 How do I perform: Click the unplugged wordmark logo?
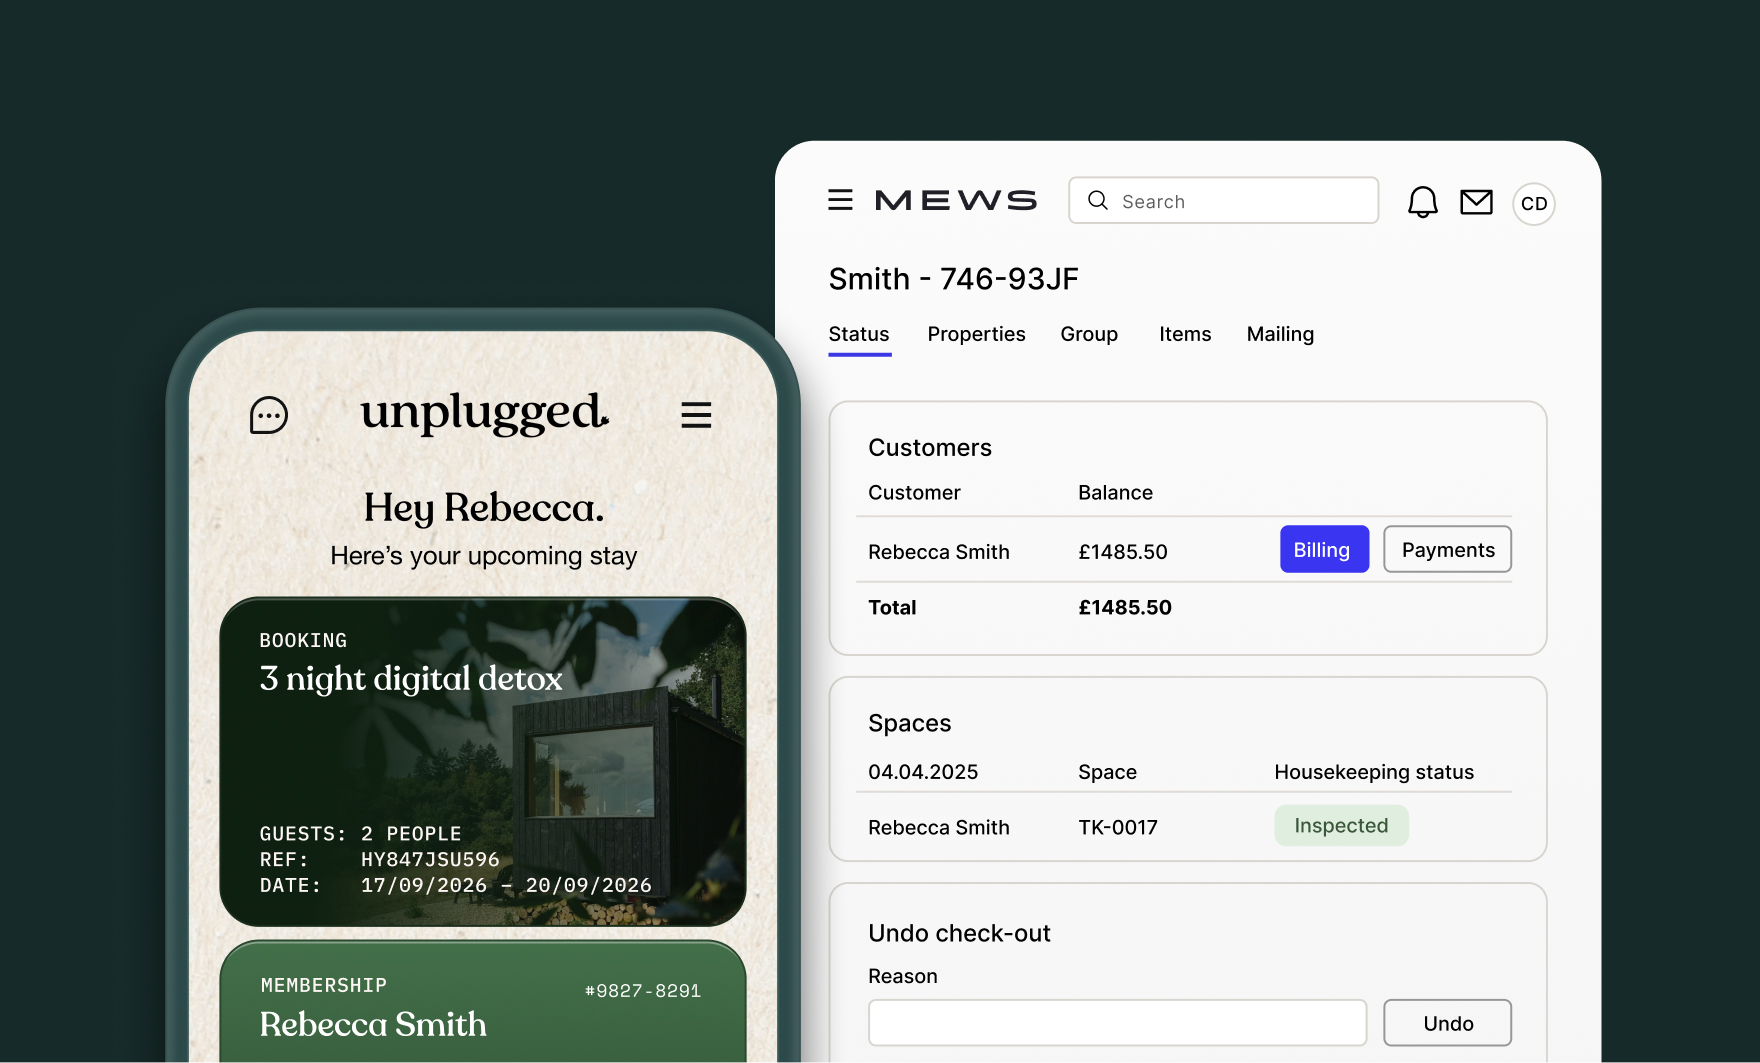click(484, 414)
